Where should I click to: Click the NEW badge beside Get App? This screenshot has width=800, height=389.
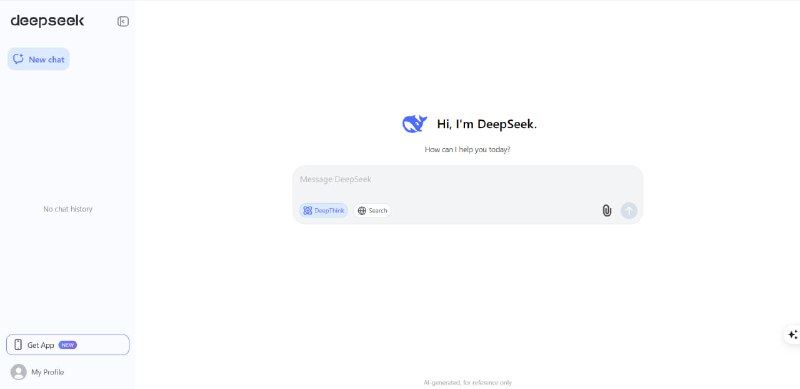click(x=68, y=345)
